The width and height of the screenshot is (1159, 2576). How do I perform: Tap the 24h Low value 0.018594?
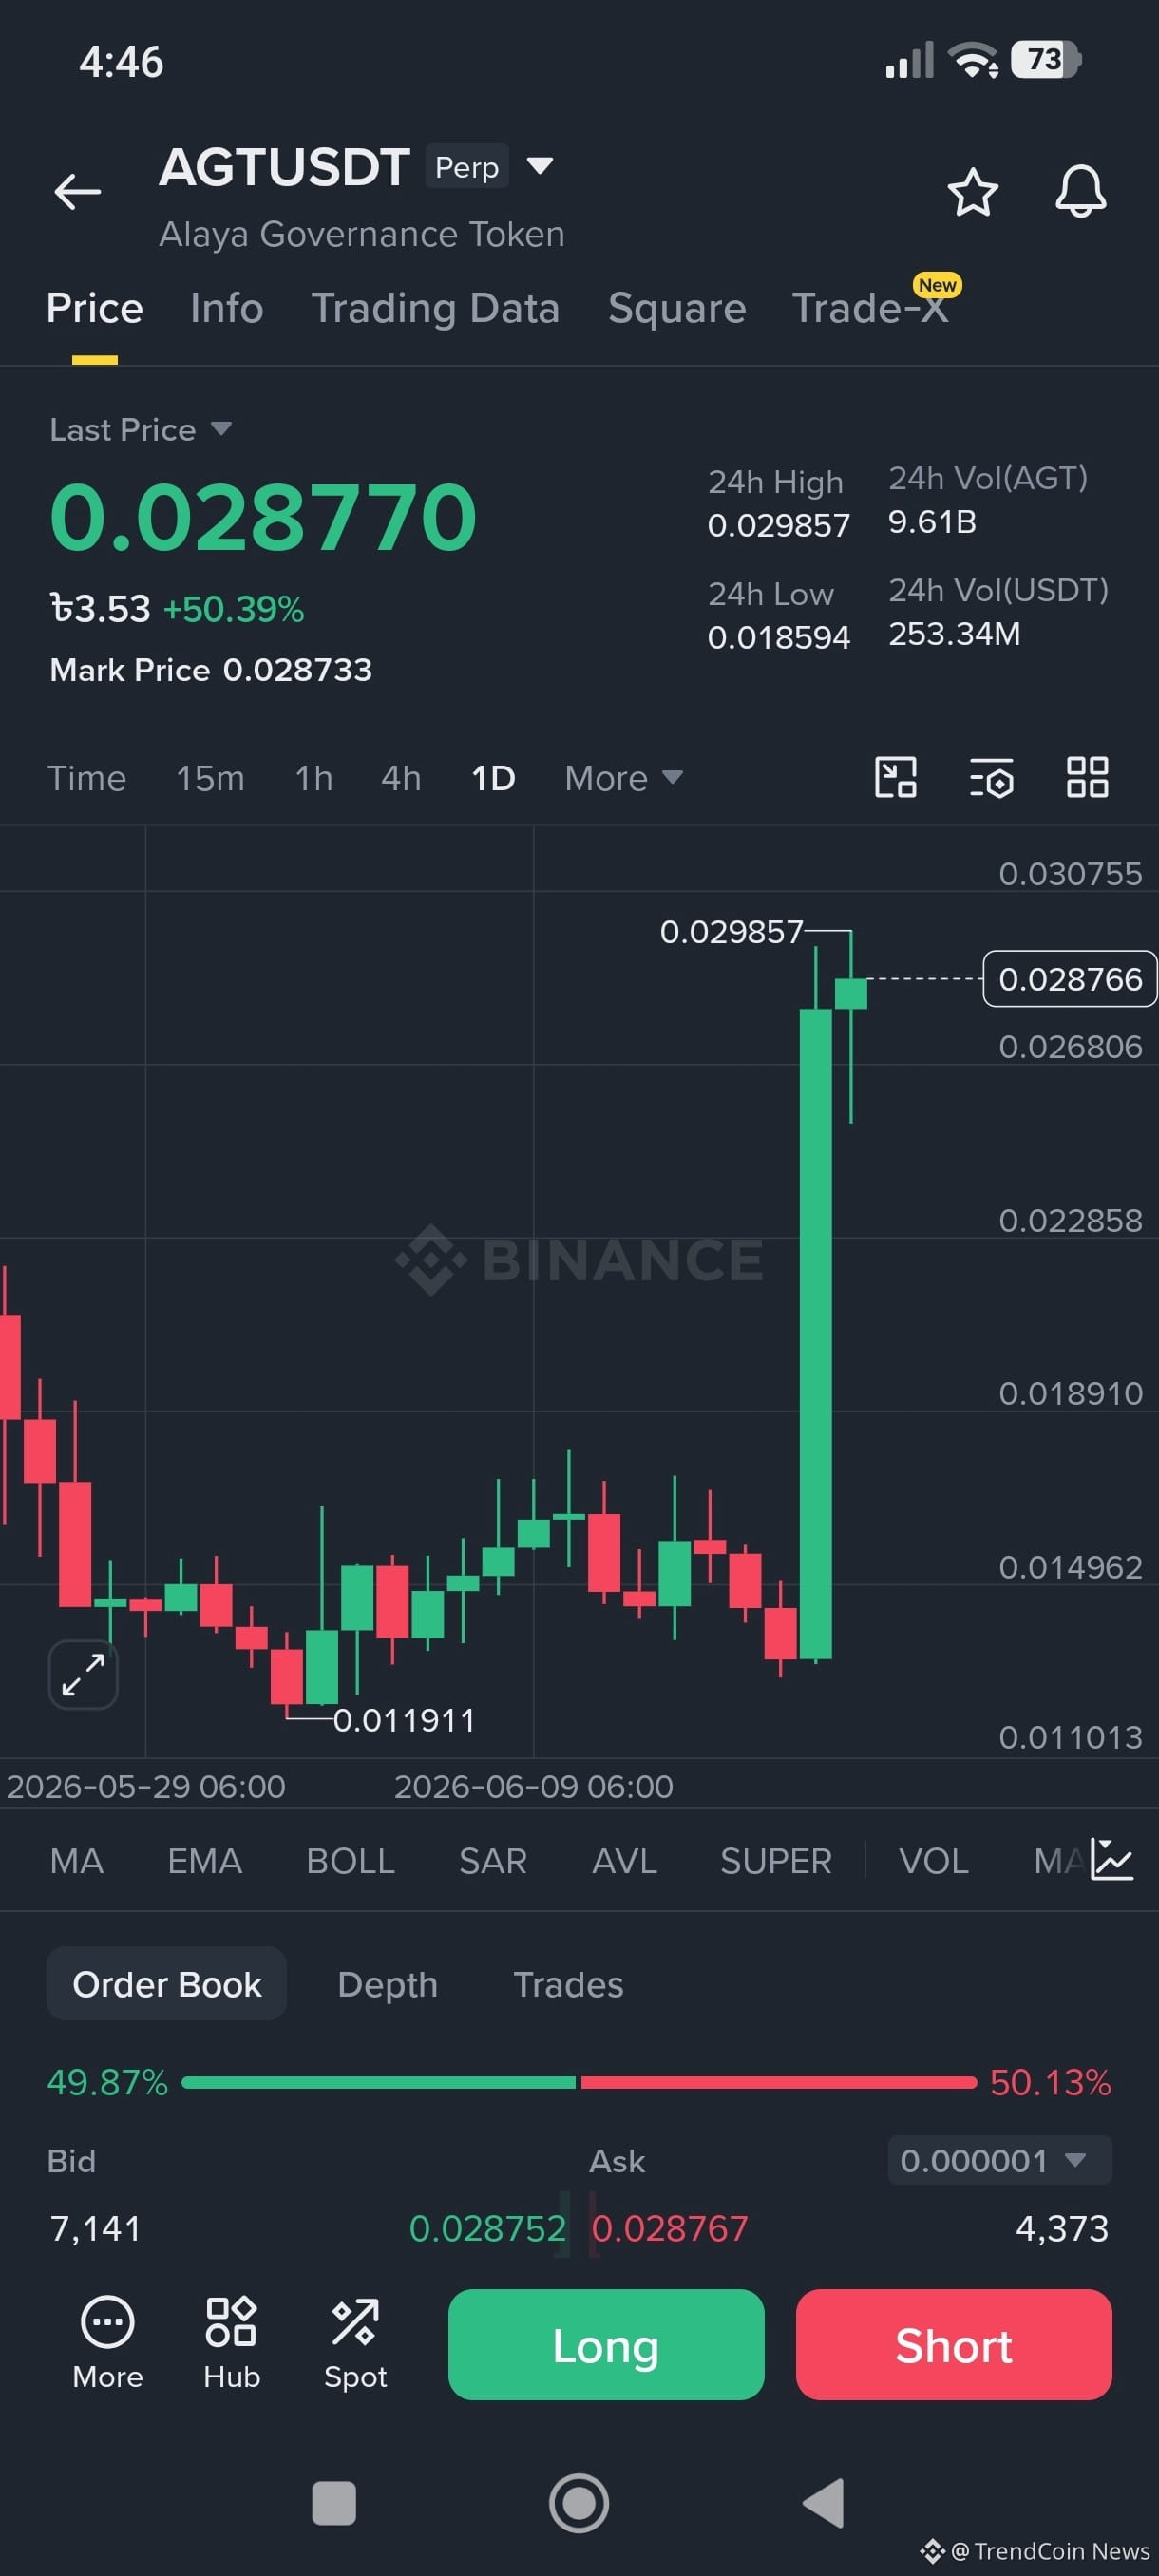778,637
